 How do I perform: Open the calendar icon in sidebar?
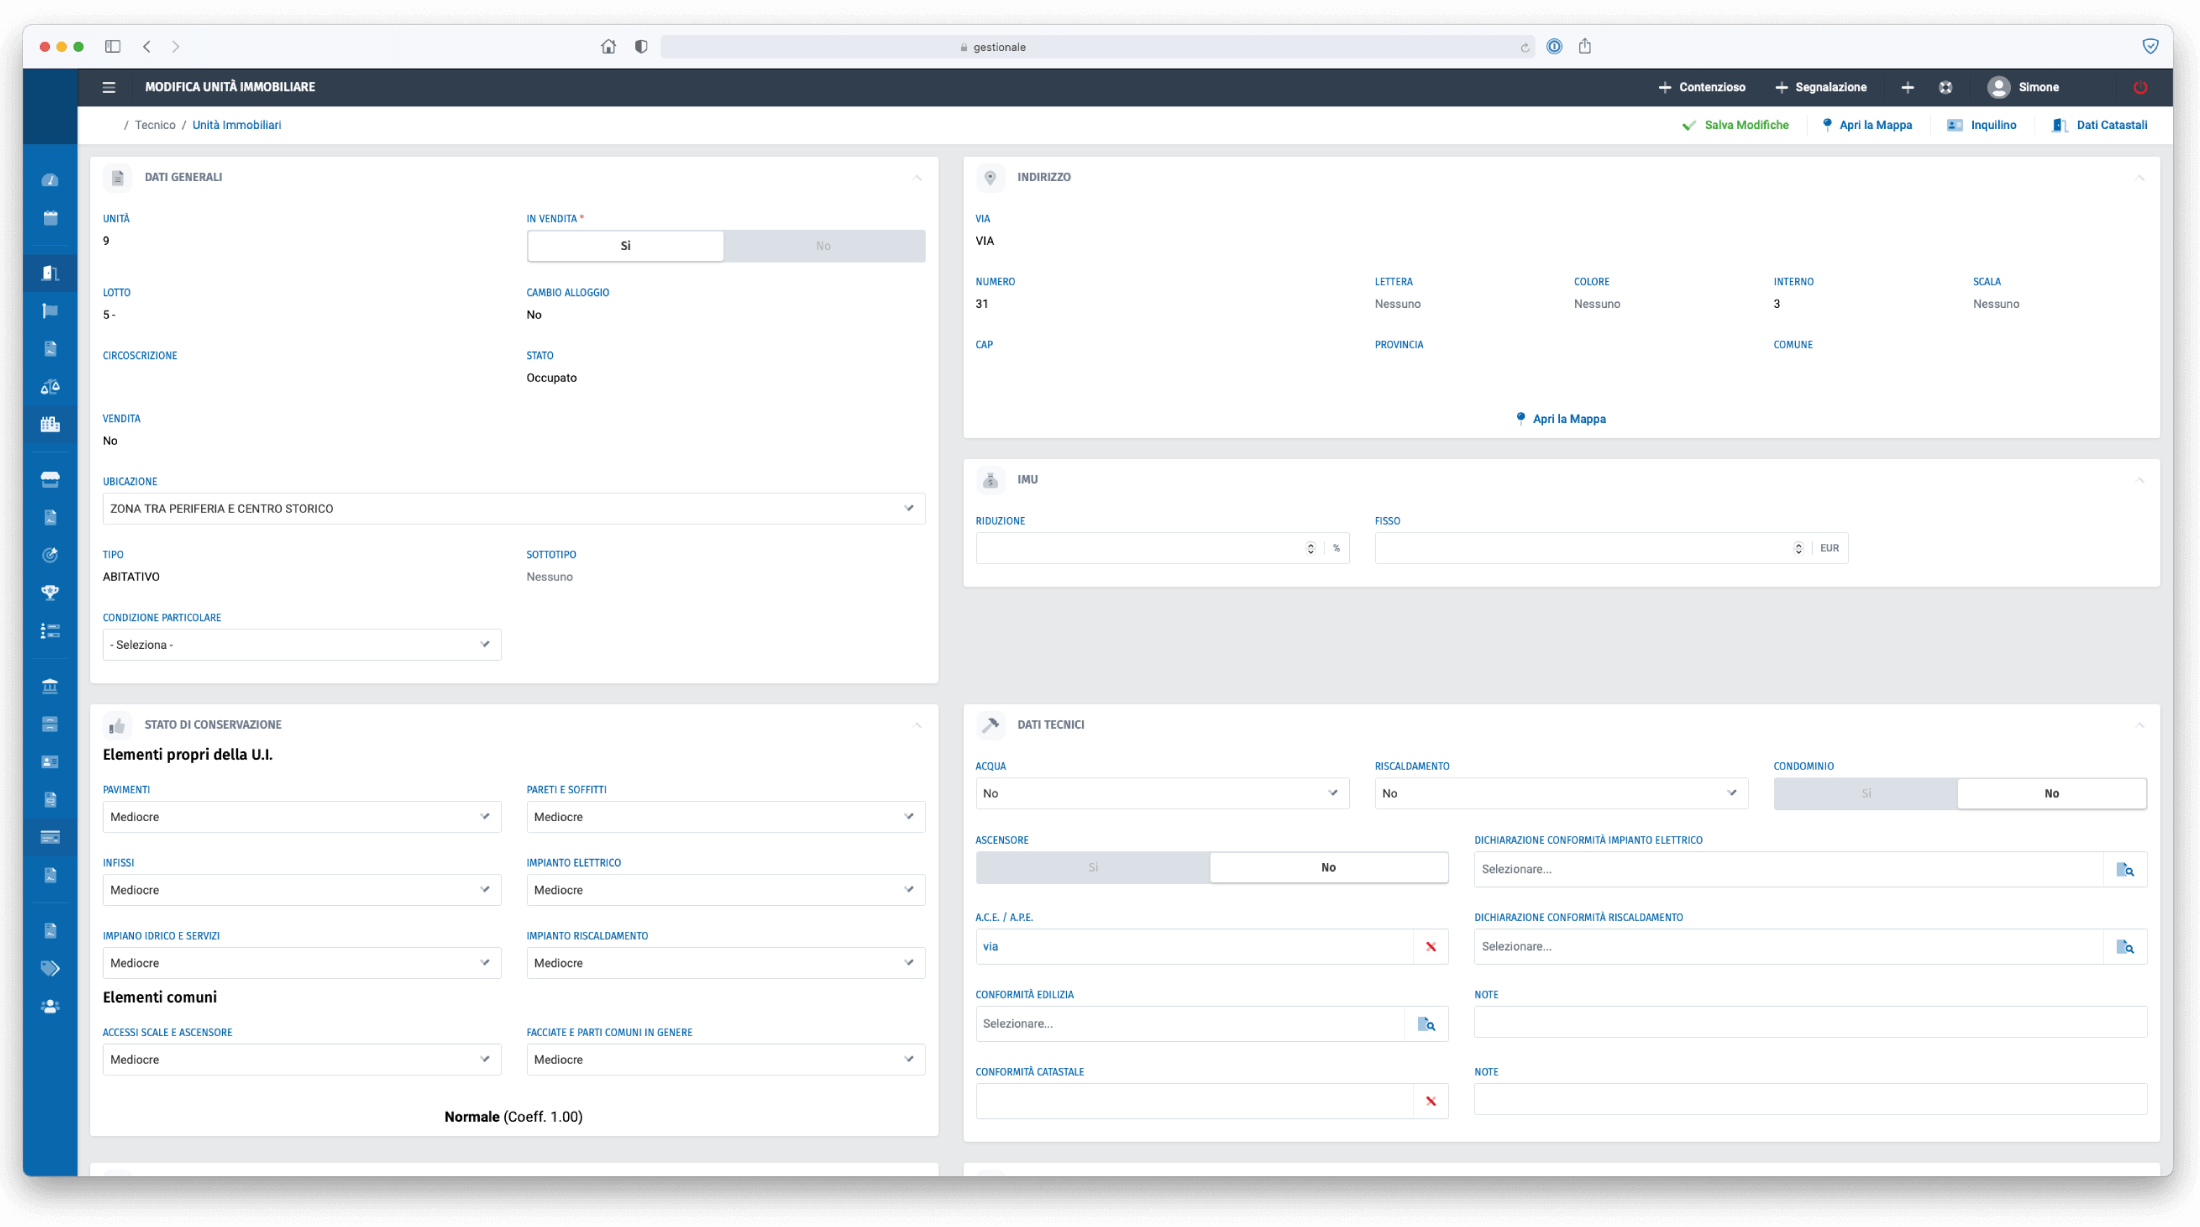50,218
